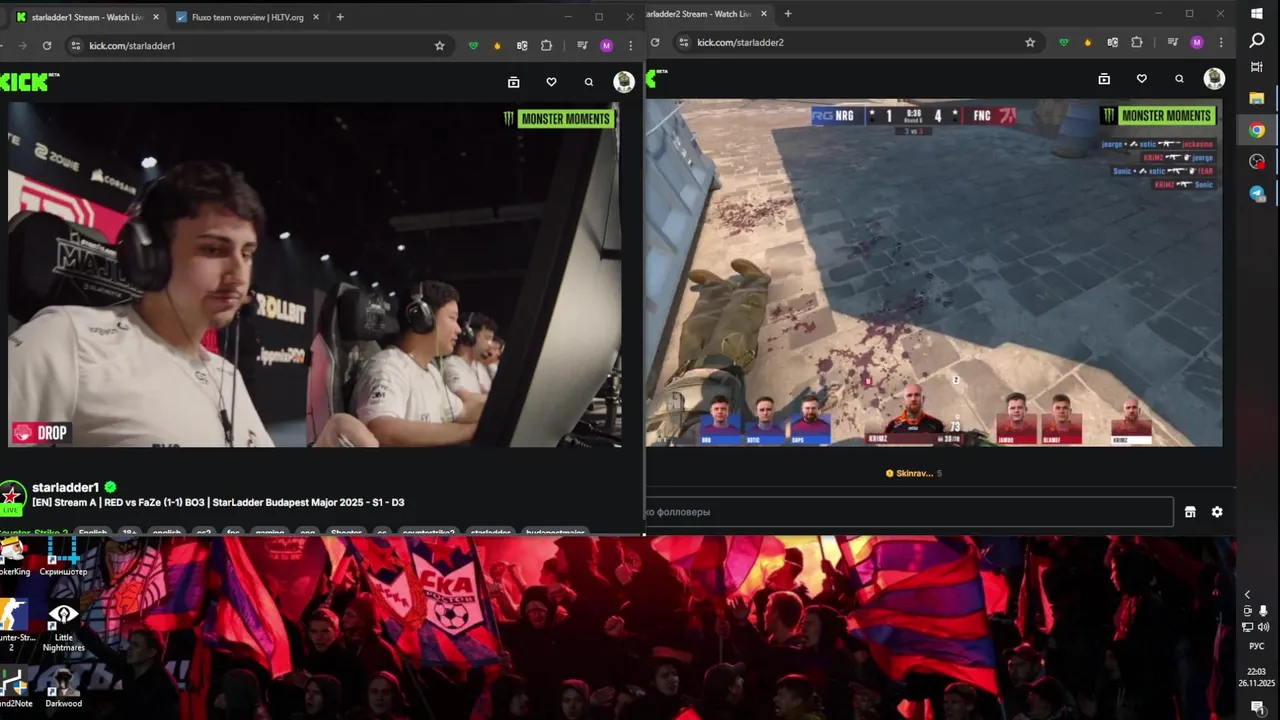Switch the РУС input language indicator
The image size is (1280, 720).
click(x=1257, y=646)
